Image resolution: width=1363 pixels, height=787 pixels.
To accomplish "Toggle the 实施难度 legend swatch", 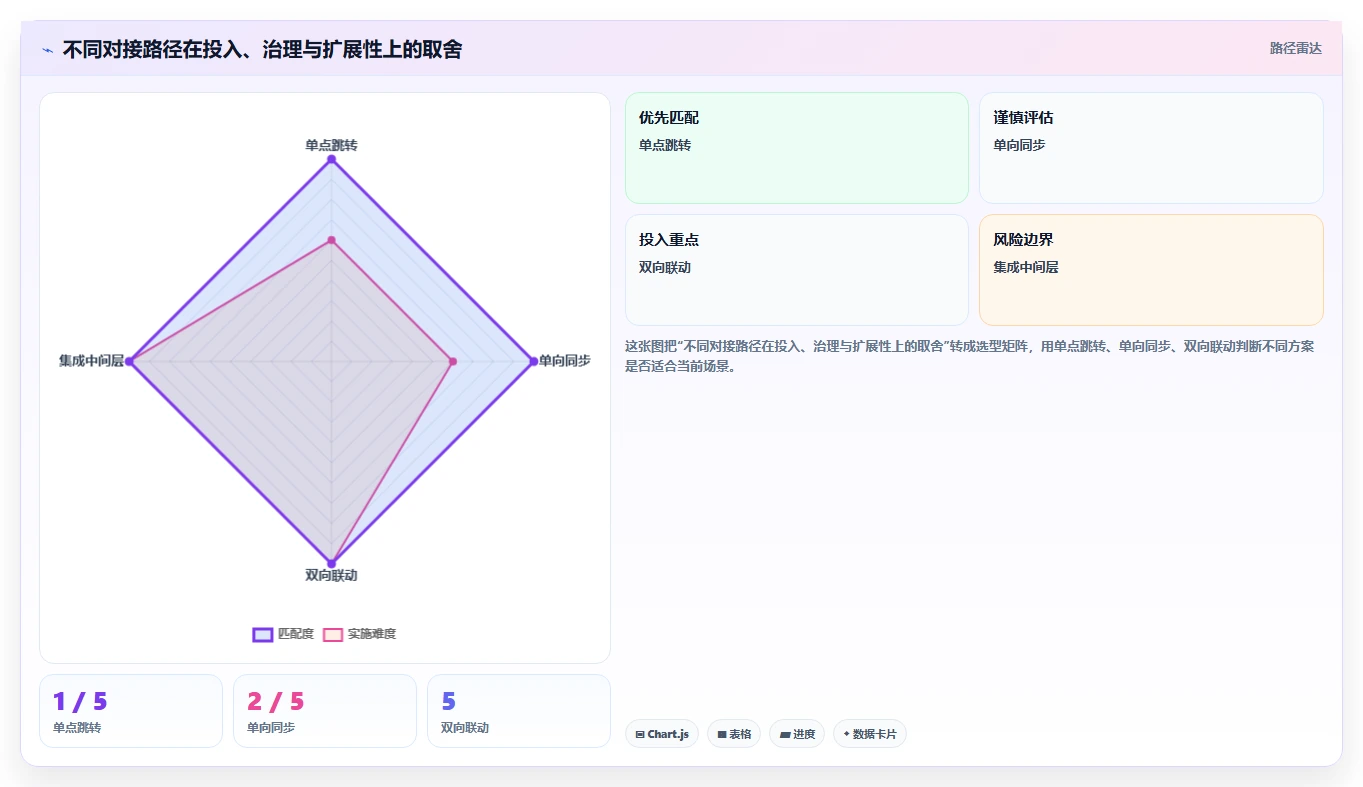I will click(333, 634).
